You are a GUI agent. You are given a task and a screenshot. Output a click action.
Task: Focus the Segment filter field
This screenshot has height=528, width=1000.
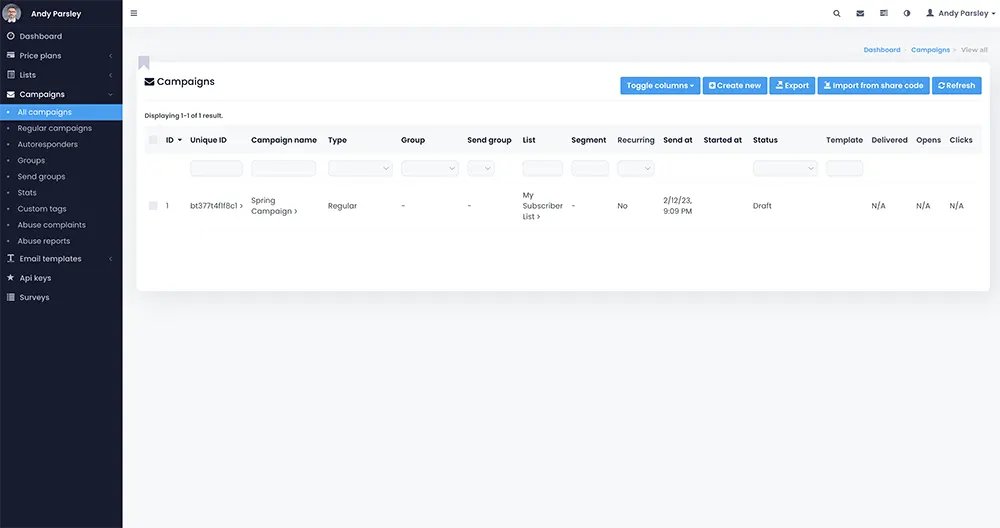tap(590, 168)
